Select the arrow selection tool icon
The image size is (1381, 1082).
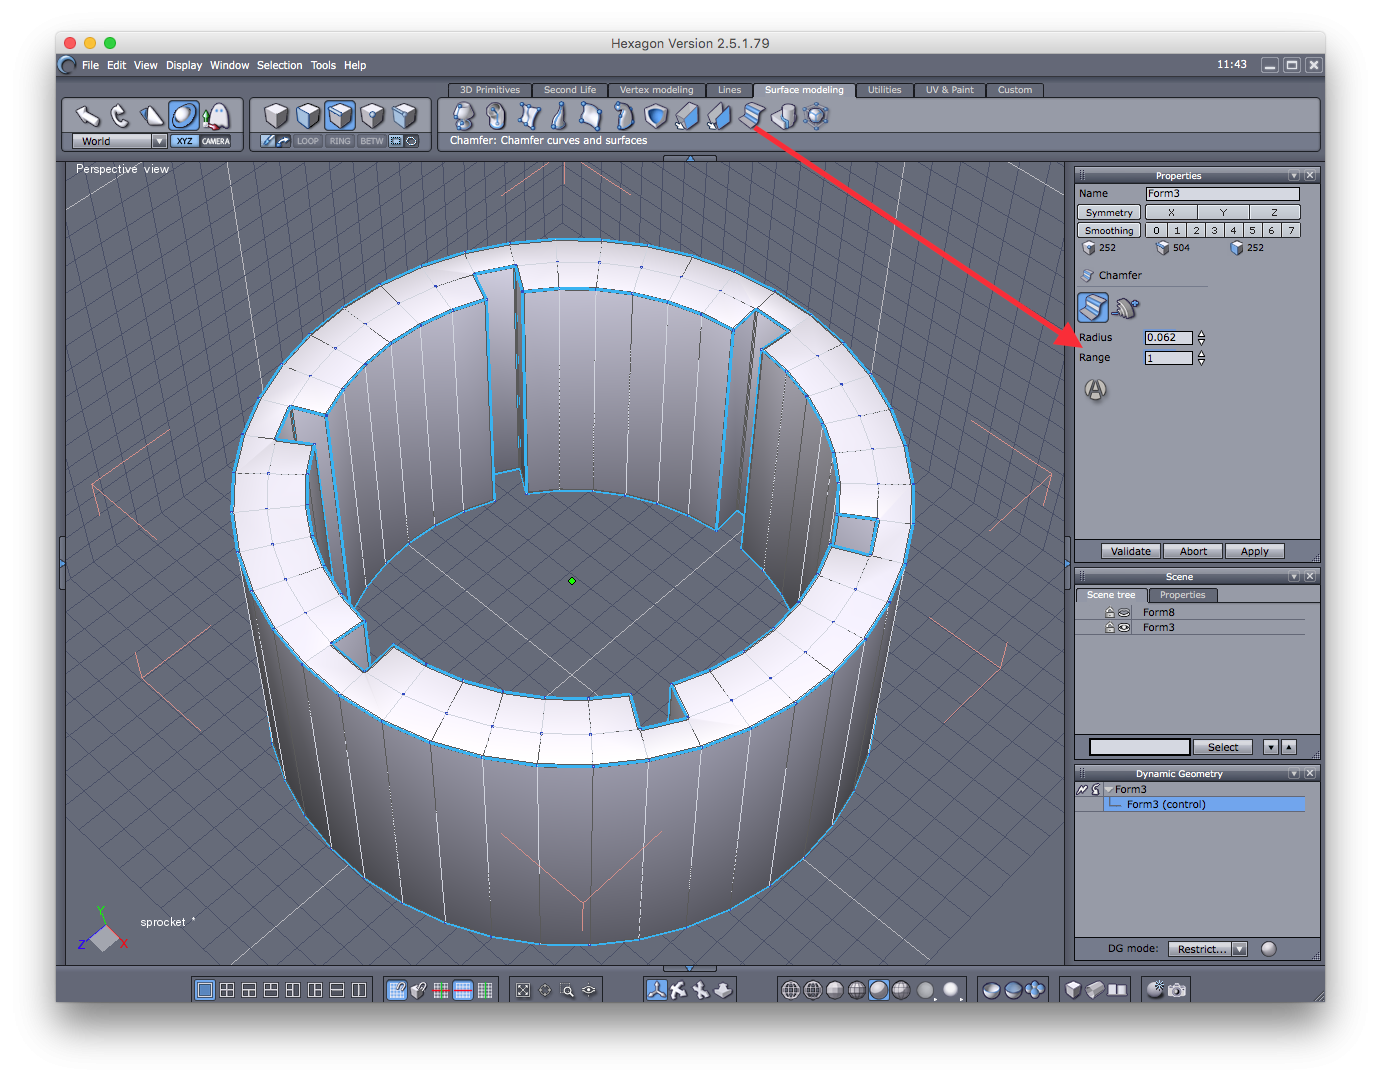pyautogui.click(x=88, y=116)
